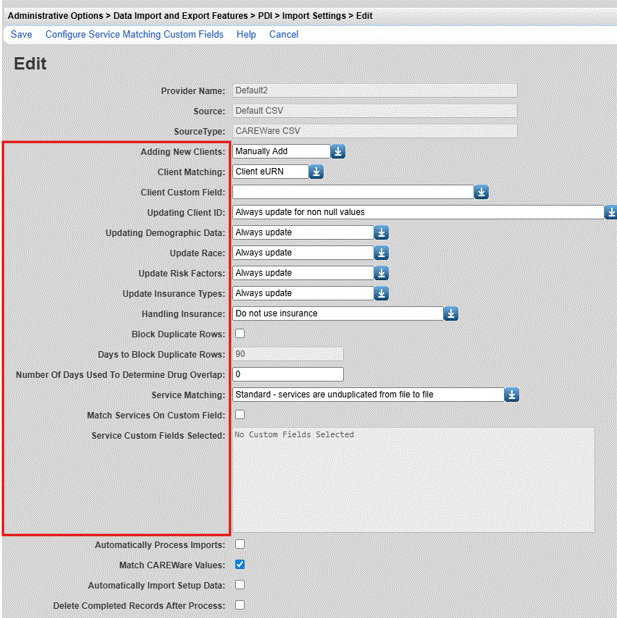617x618 pixels.
Task: Click 'Always update for non null values' field
Action: pos(418,212)
